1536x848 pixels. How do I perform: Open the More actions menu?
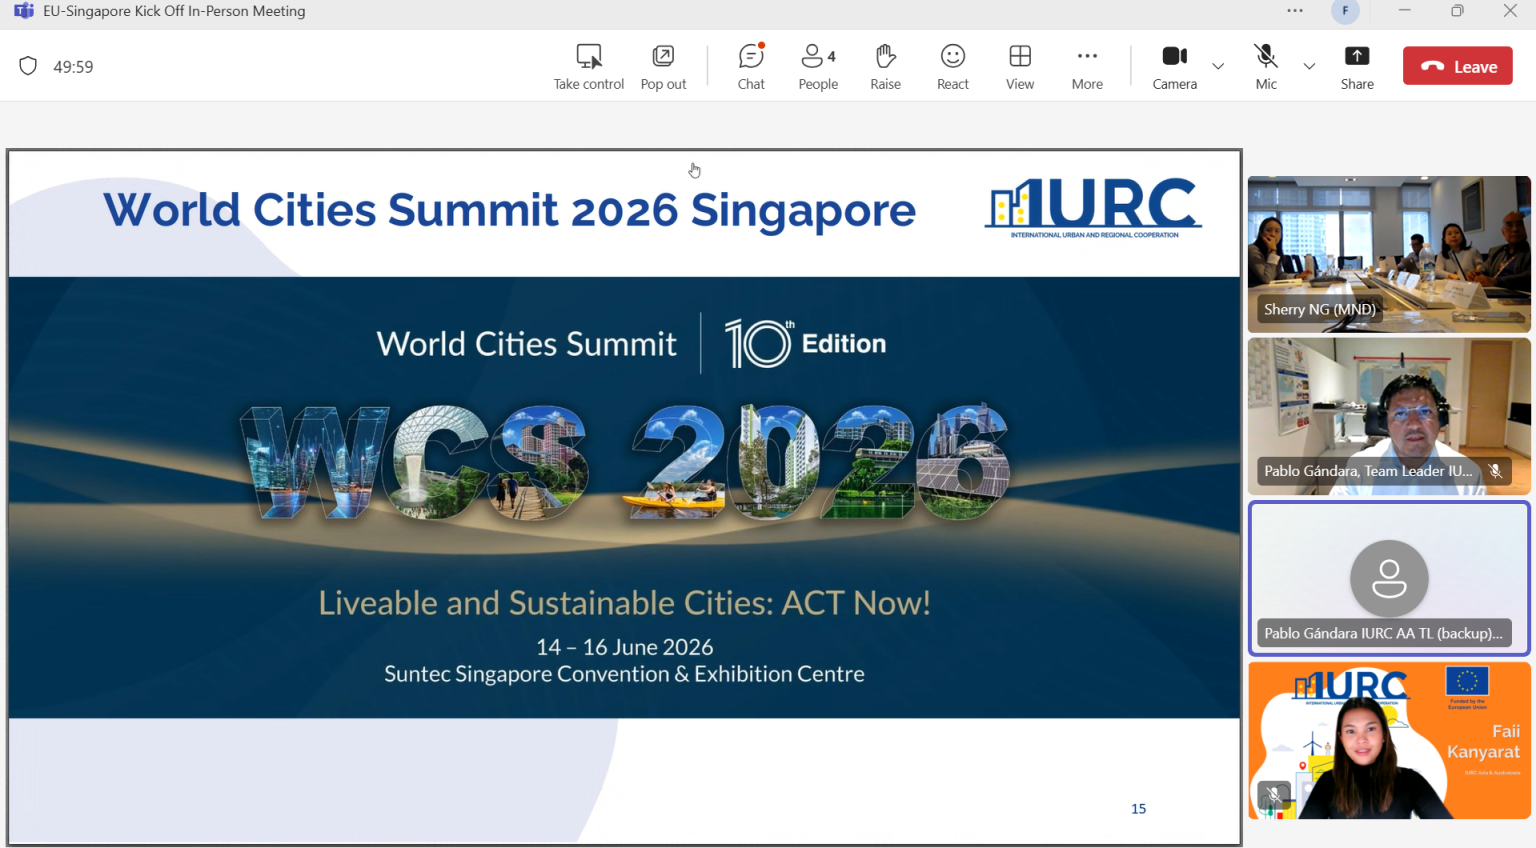[1087, 65]
